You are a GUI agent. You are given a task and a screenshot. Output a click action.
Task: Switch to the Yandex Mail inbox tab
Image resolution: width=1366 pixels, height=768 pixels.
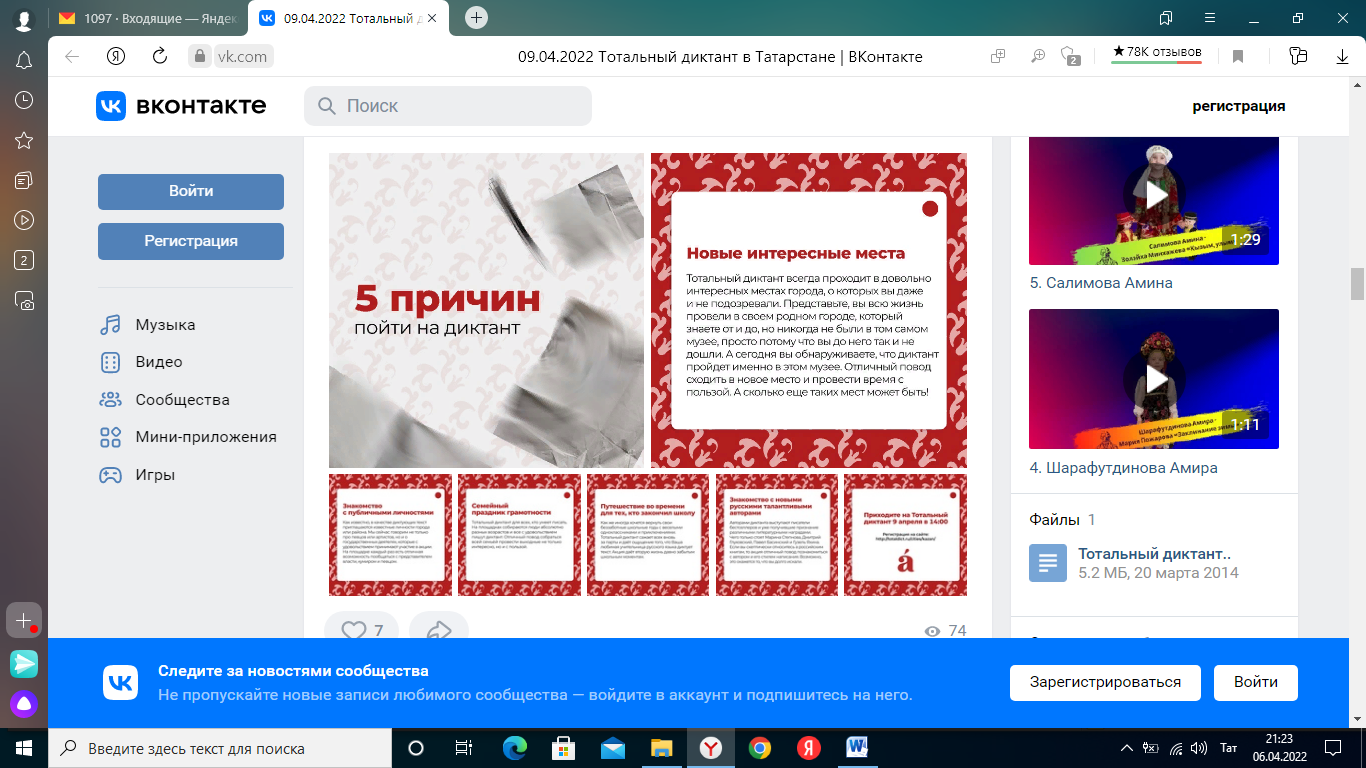coord(148,18)
